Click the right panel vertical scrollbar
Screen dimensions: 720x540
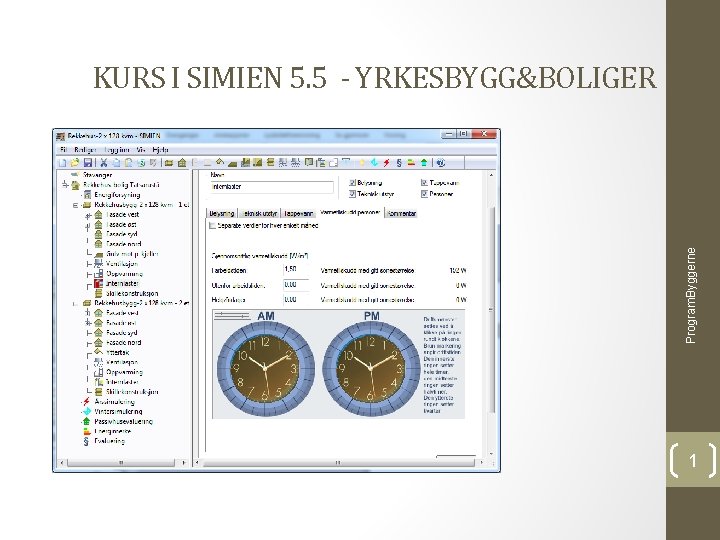[491, 314]
